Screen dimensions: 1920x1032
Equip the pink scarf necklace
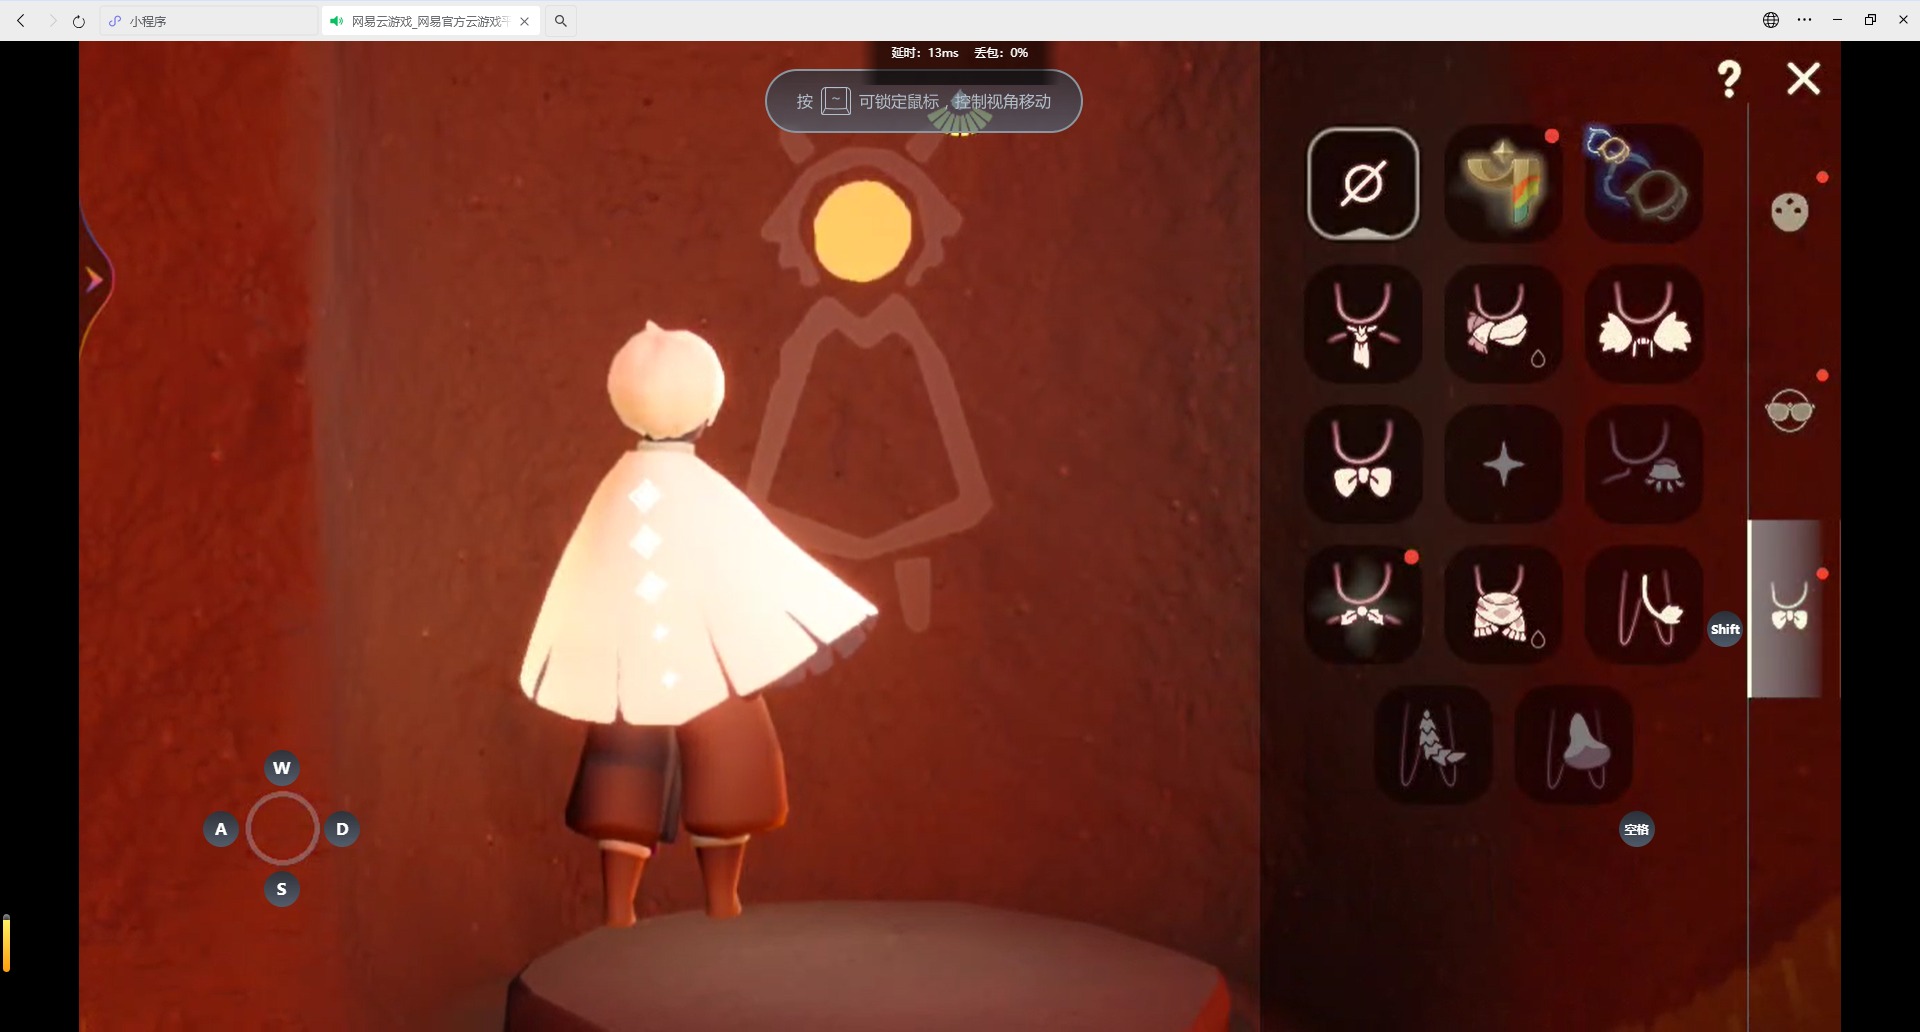pos(1503,324)
